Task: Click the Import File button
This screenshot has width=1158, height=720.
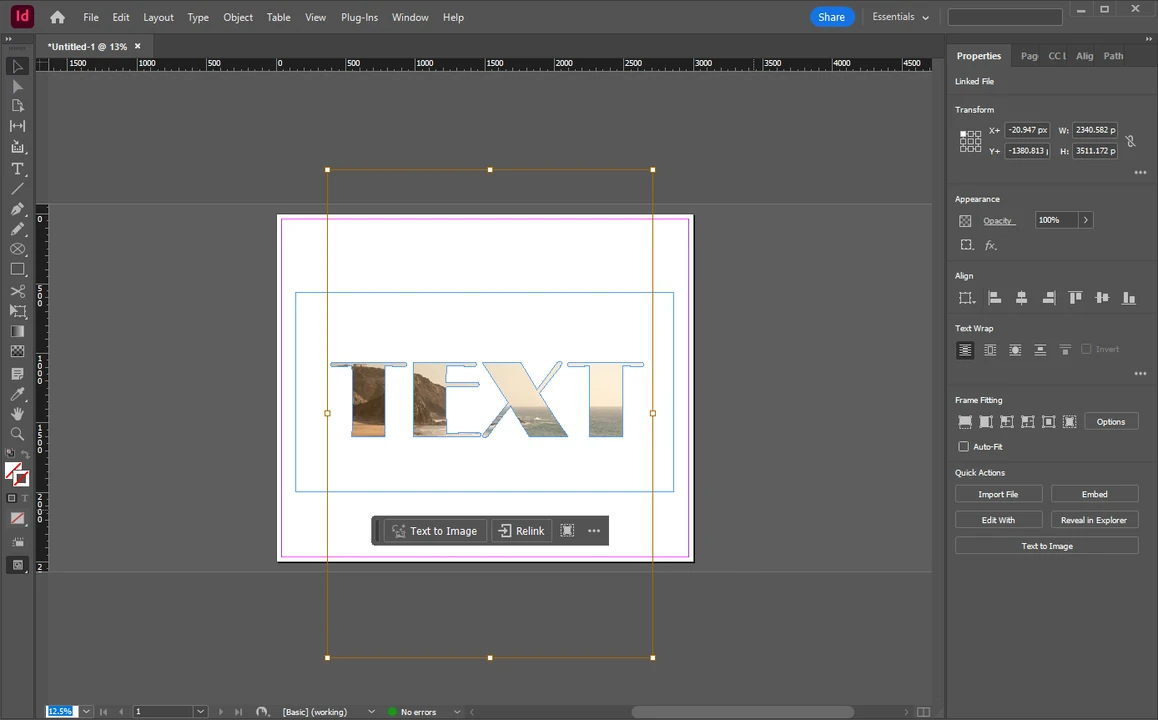Action: coord(998,494)
